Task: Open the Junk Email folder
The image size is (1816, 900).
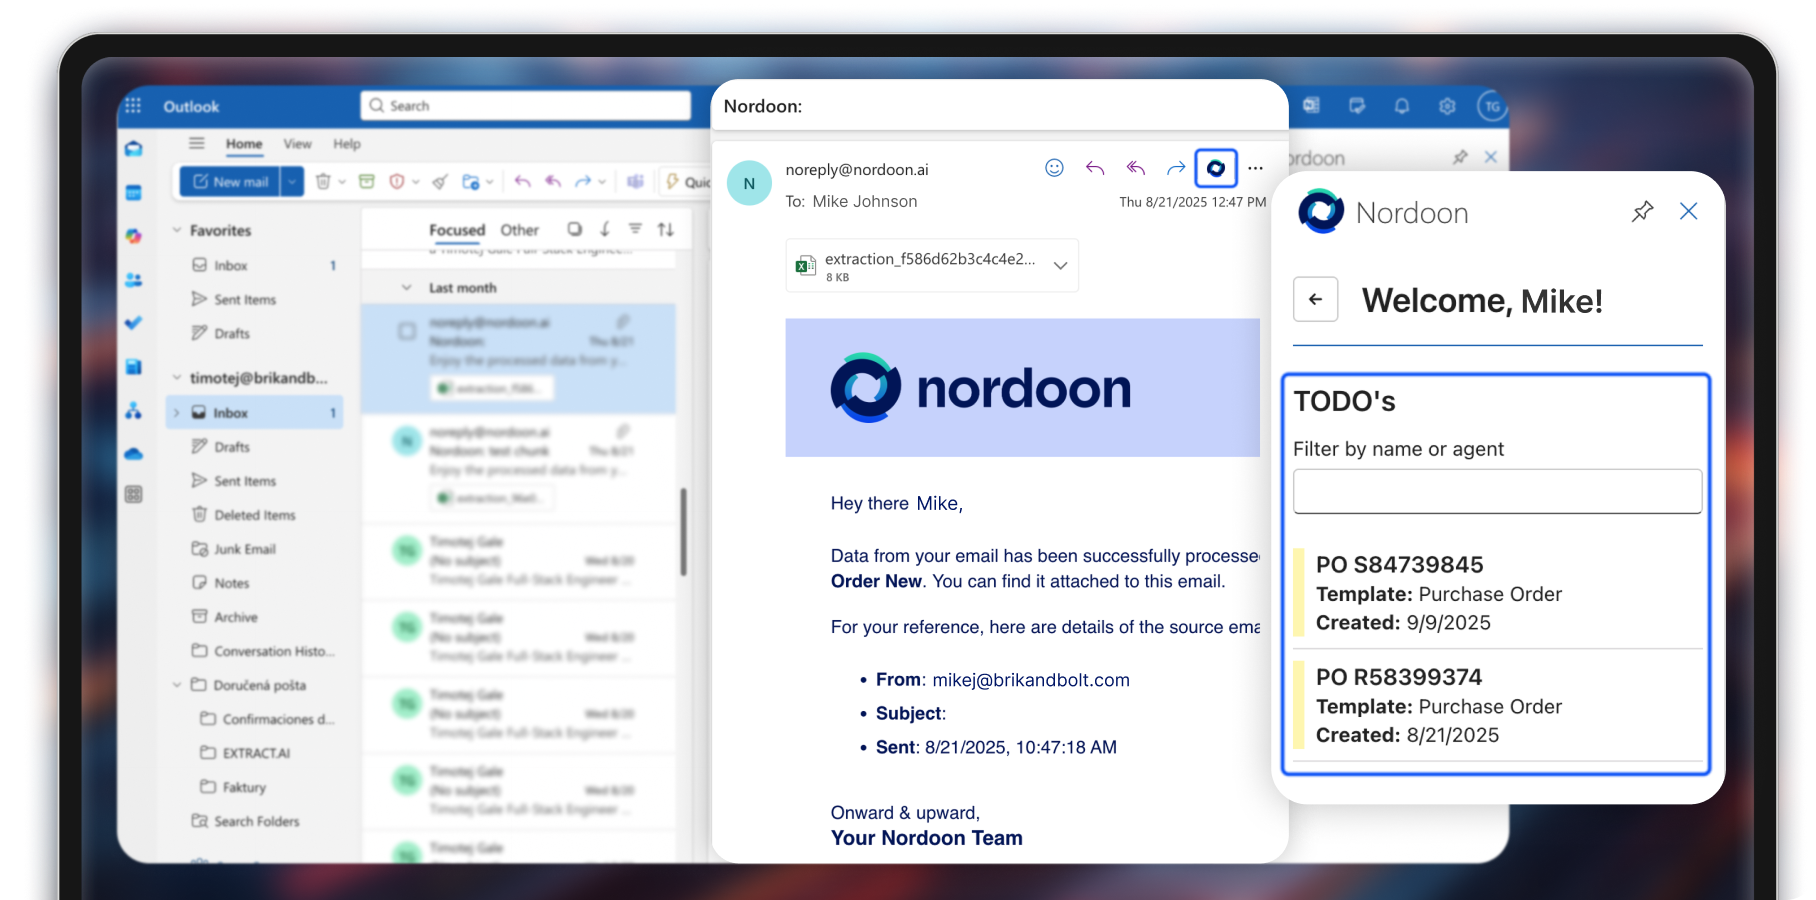Action: 245,549
